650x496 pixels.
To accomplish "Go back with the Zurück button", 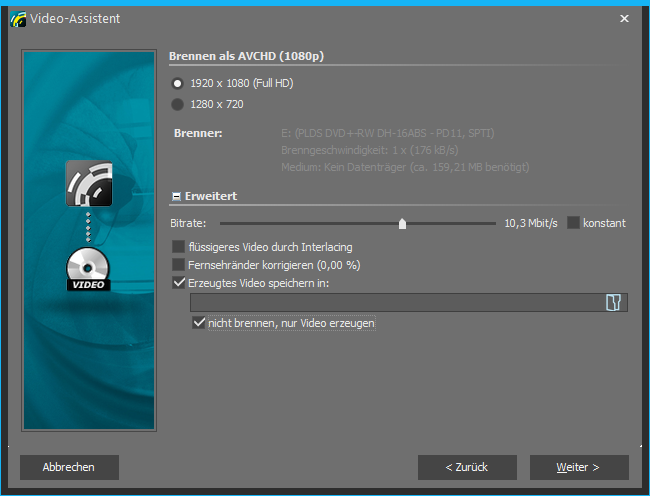I will tap(467, 467).
